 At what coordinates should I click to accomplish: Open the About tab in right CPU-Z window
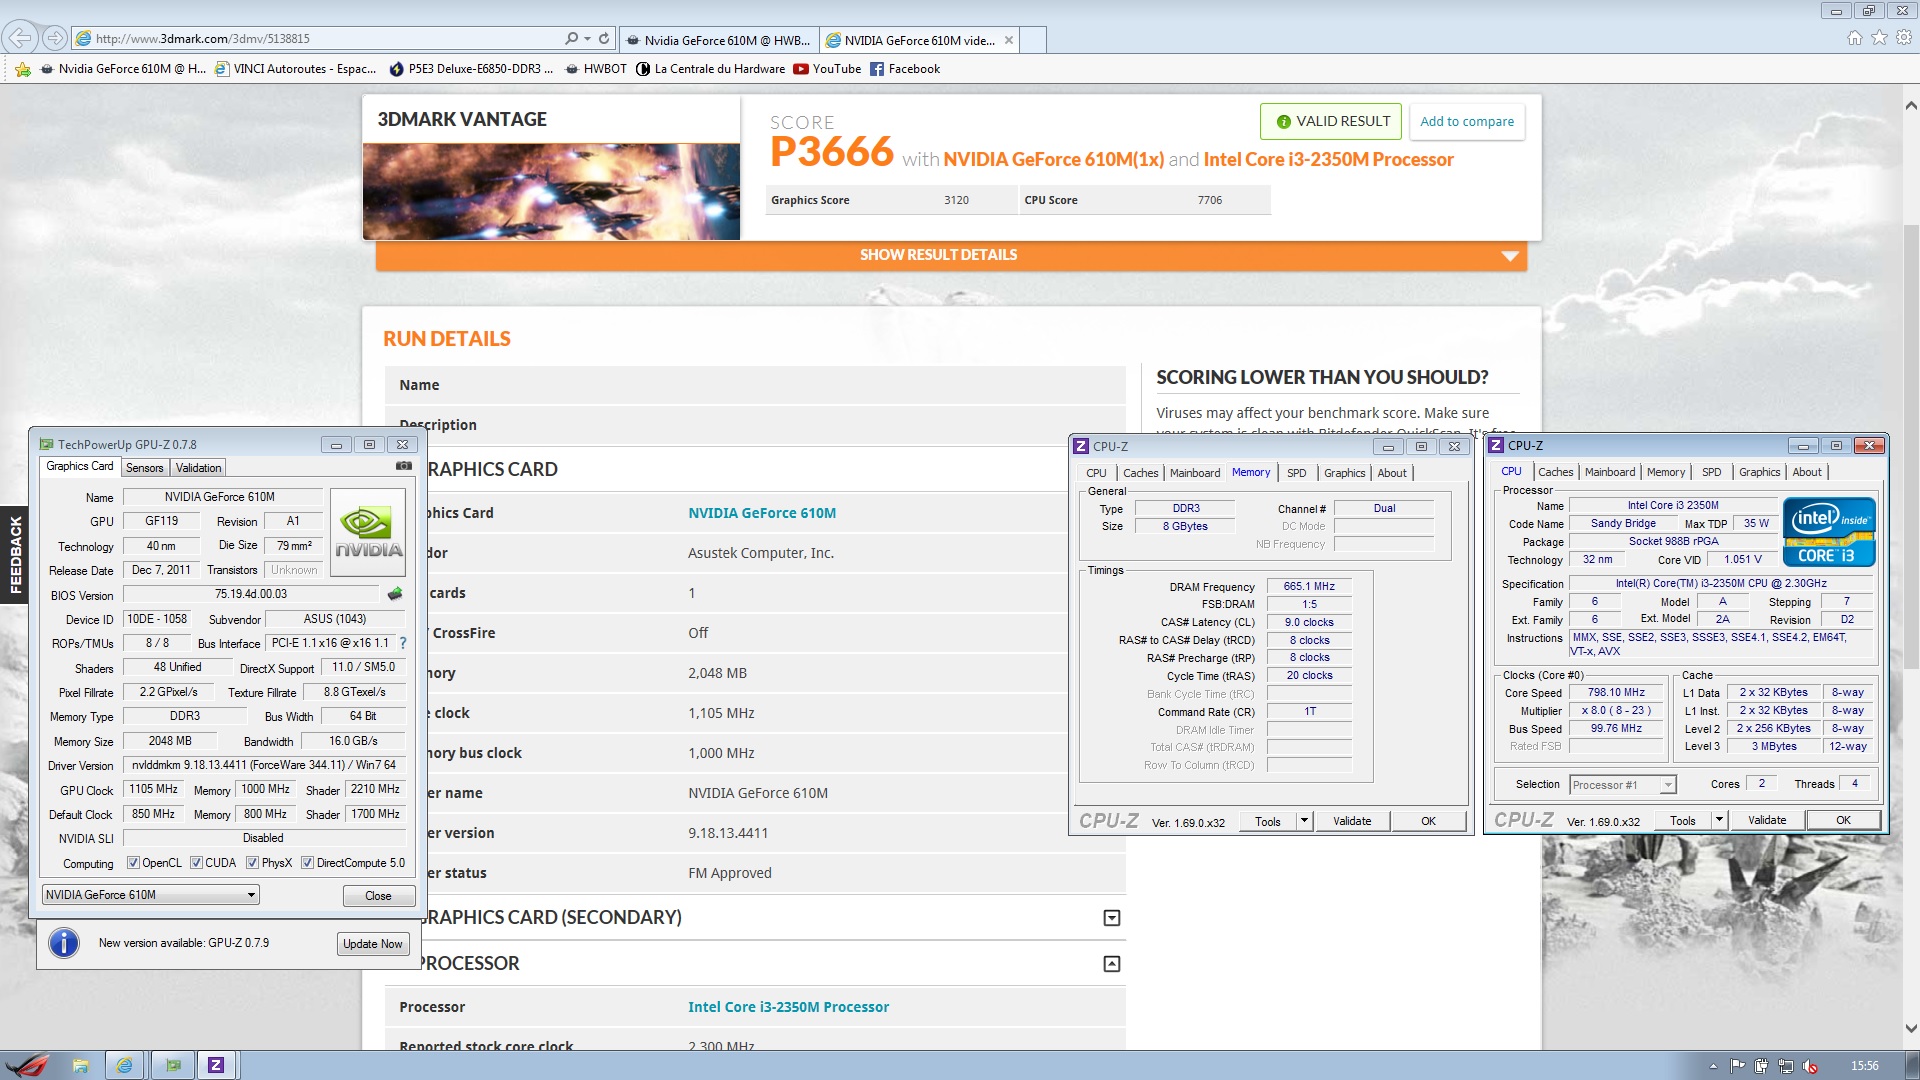(x=1806, y=472)
